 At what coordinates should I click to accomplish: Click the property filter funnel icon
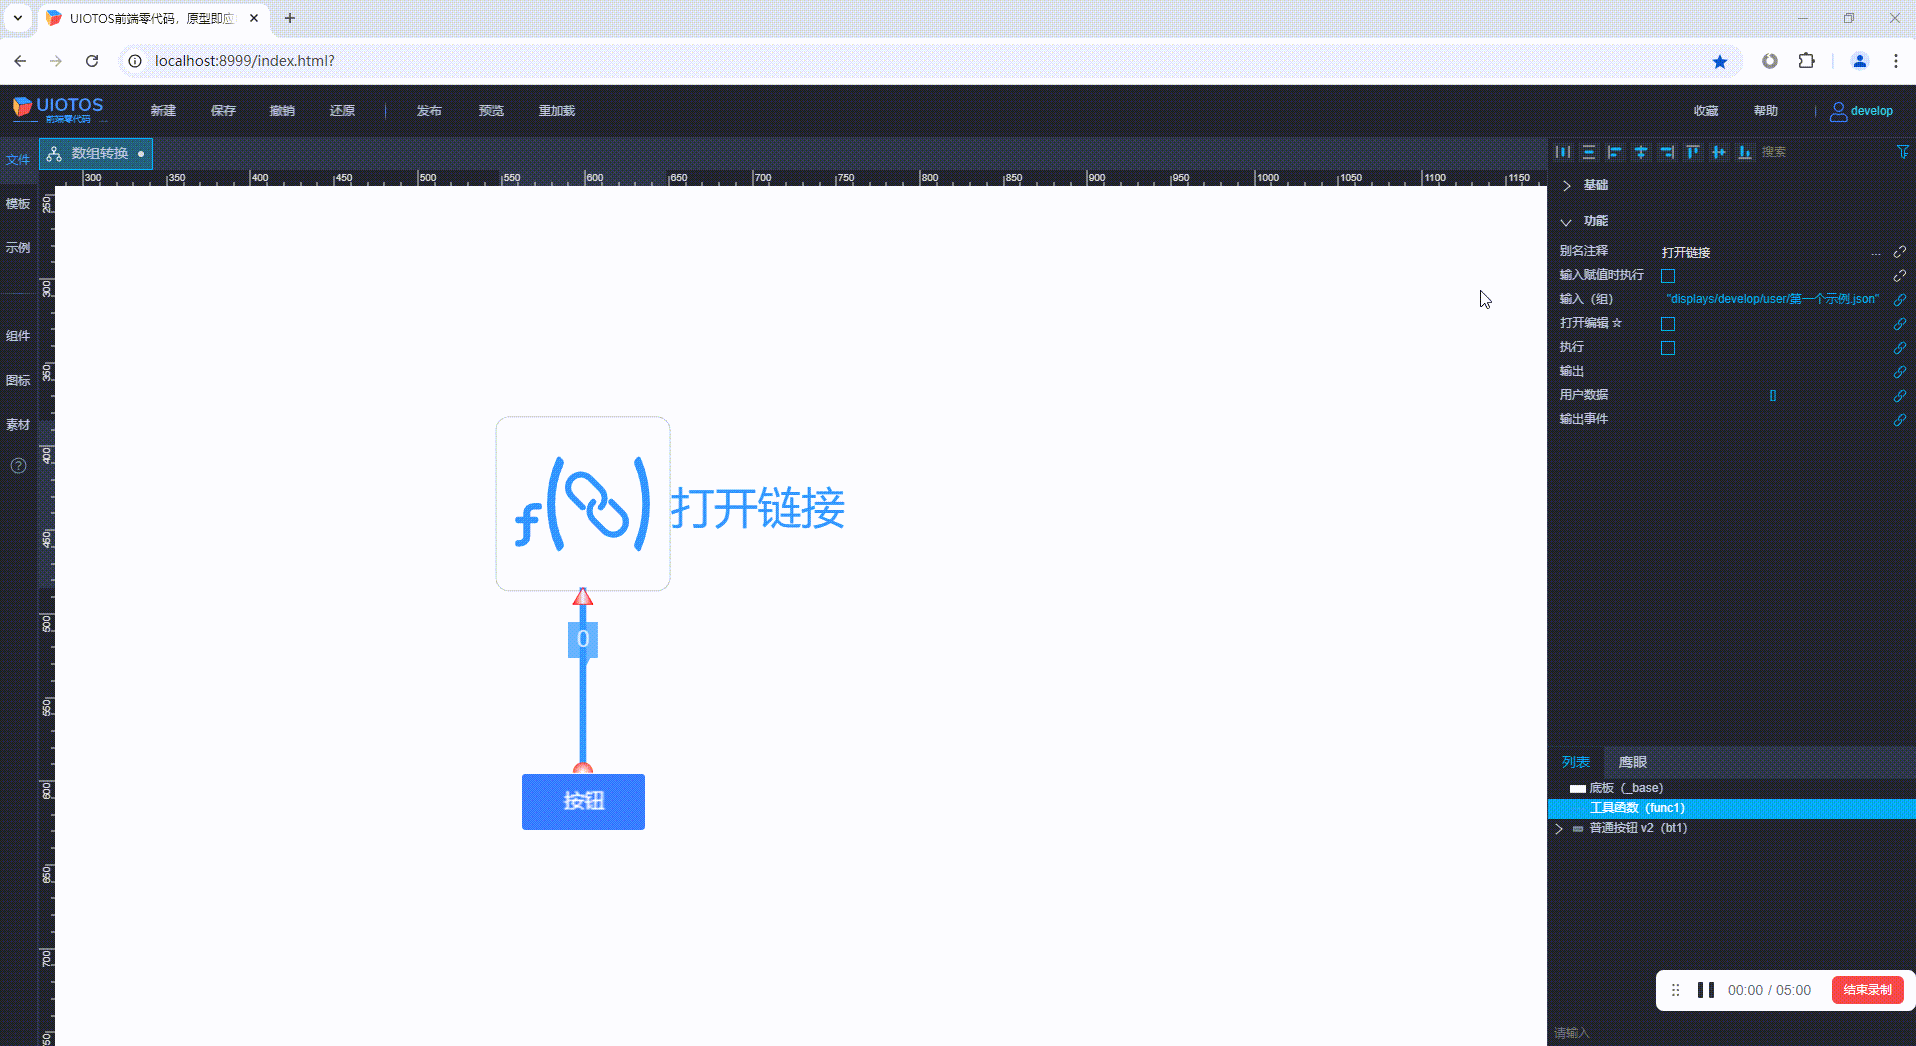coord(1903,152)
